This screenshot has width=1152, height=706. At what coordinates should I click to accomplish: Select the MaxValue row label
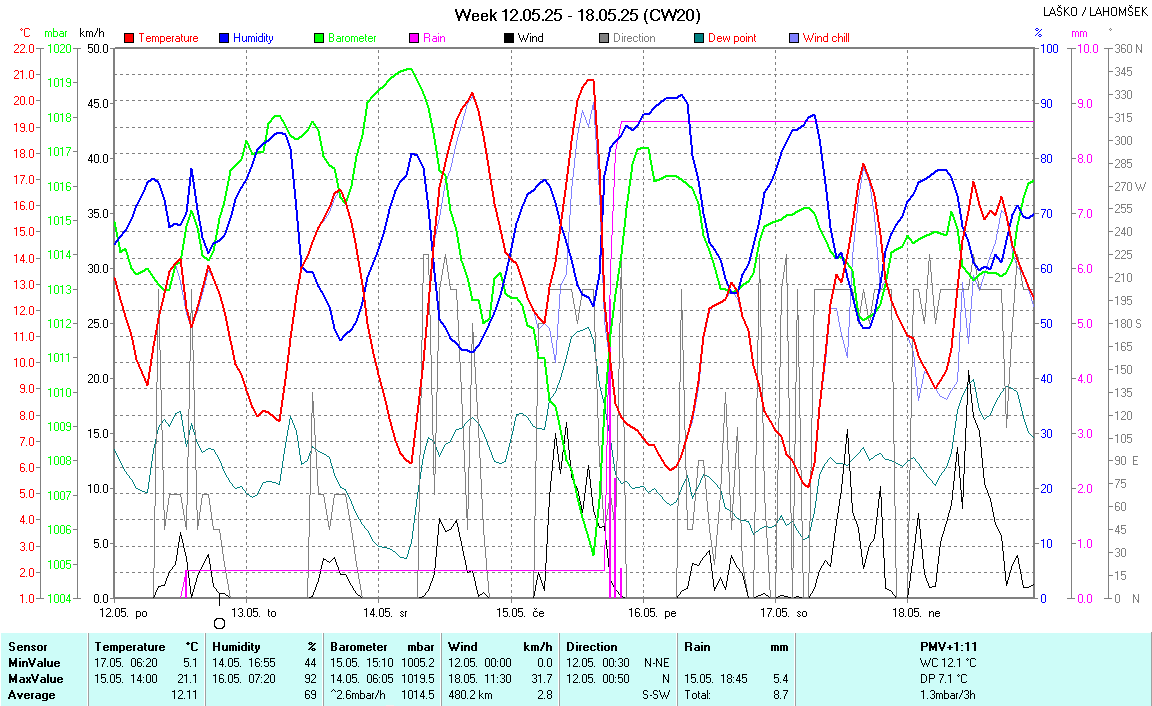(34, 679)
